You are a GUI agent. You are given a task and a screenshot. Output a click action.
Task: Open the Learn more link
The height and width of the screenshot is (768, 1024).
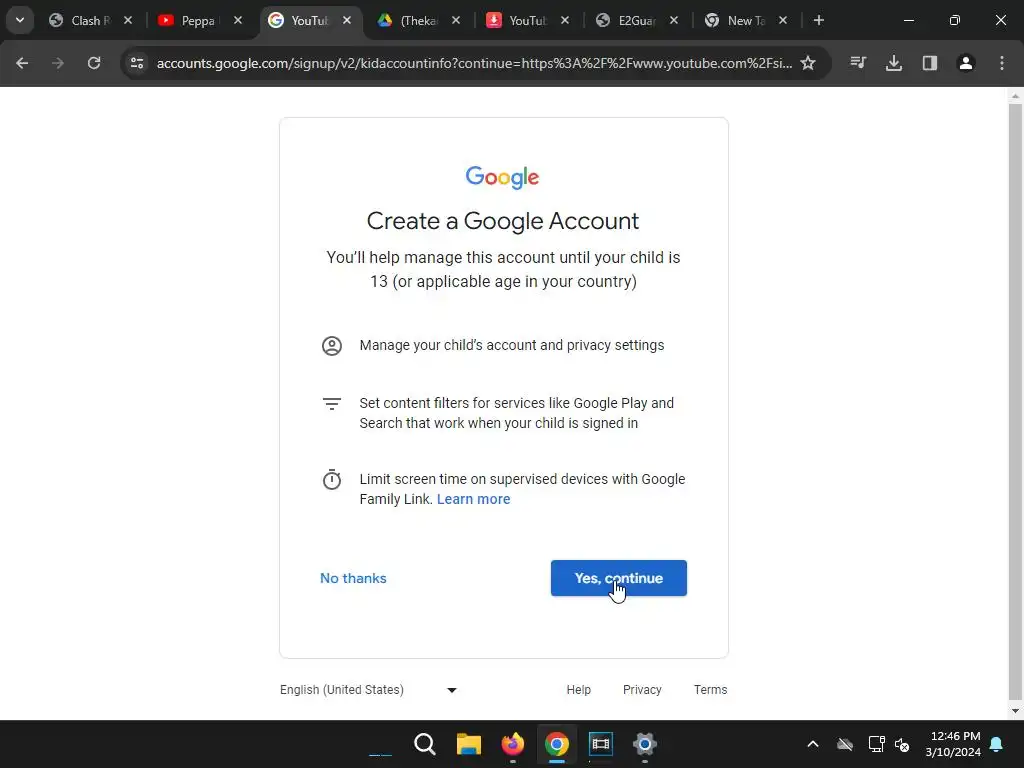473,499
